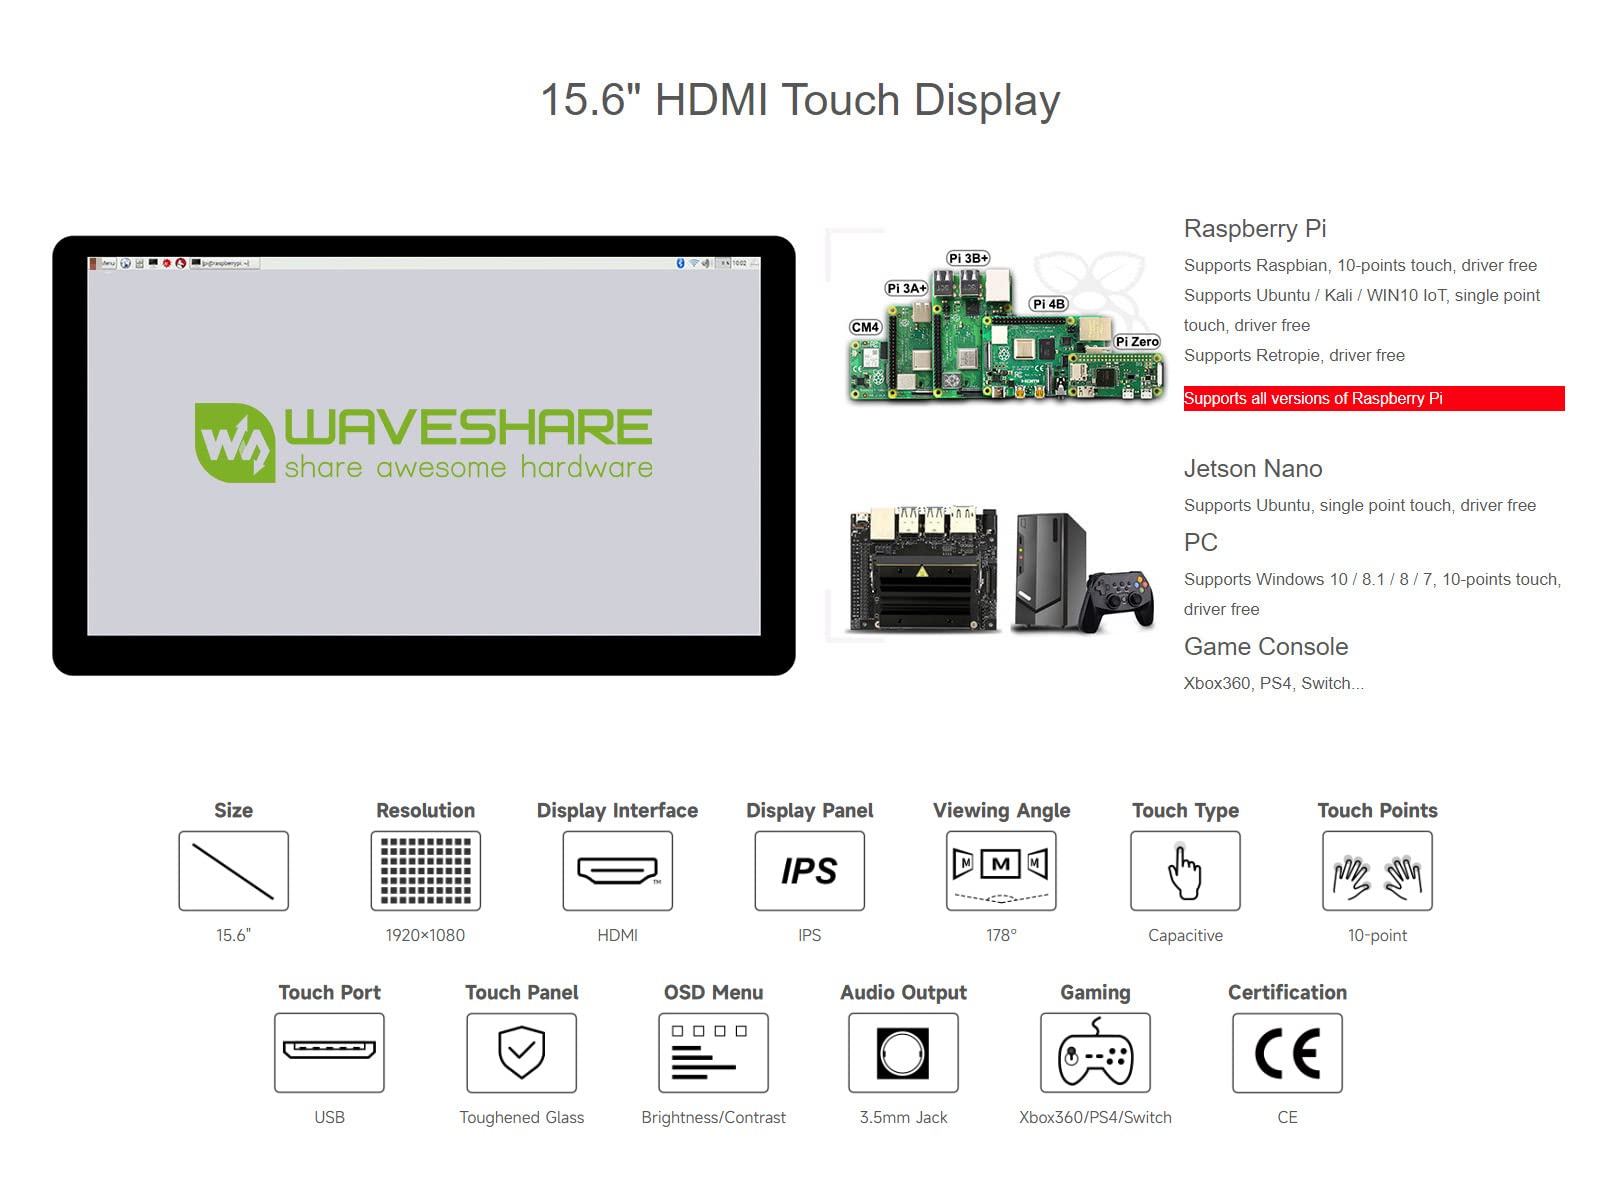
Task: Click the 'Game Console' heading
Action: click(1266, 647)
